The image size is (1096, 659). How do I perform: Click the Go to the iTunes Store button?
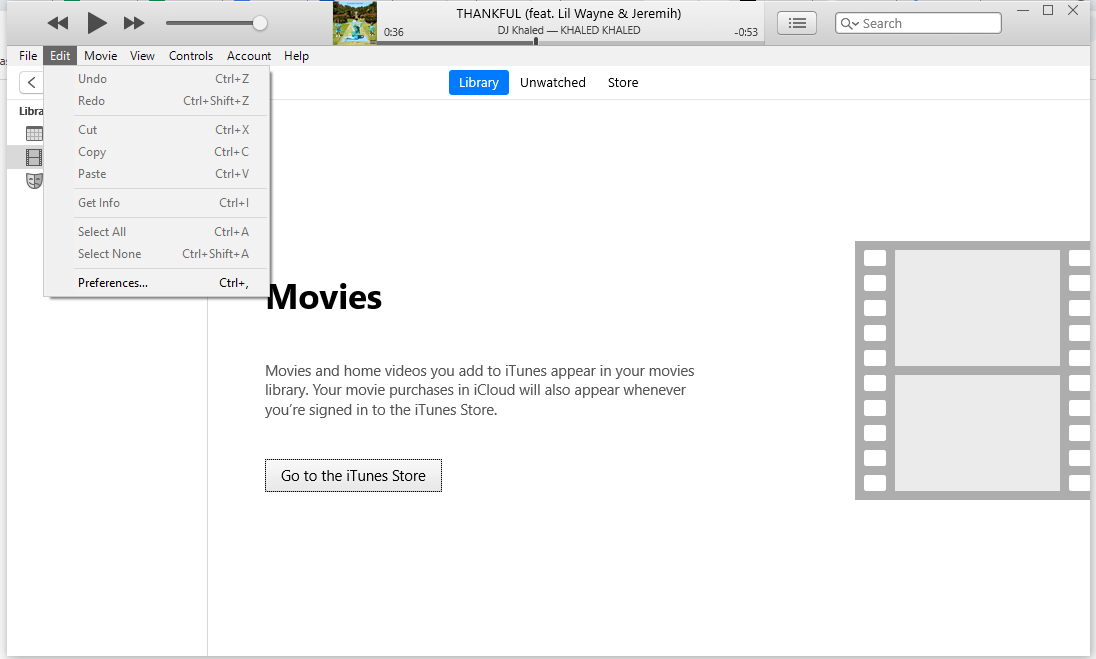[353, 476]
